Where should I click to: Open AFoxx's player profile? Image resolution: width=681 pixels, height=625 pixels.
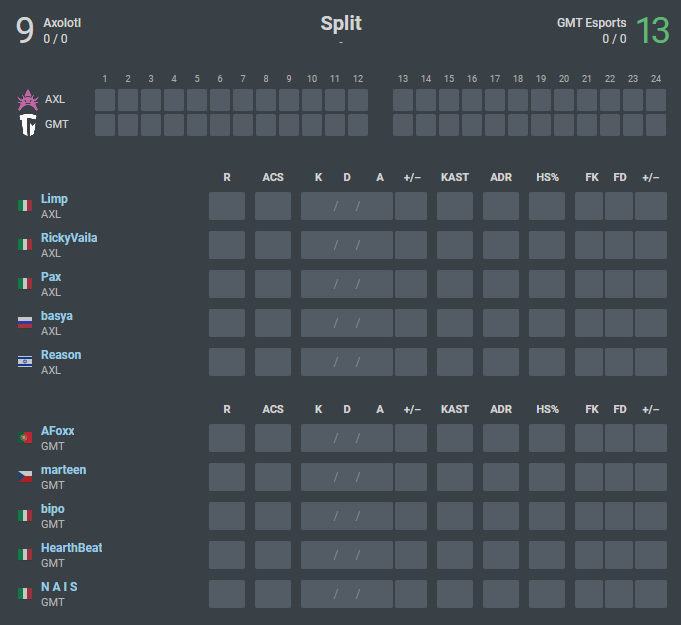(57, 431)
